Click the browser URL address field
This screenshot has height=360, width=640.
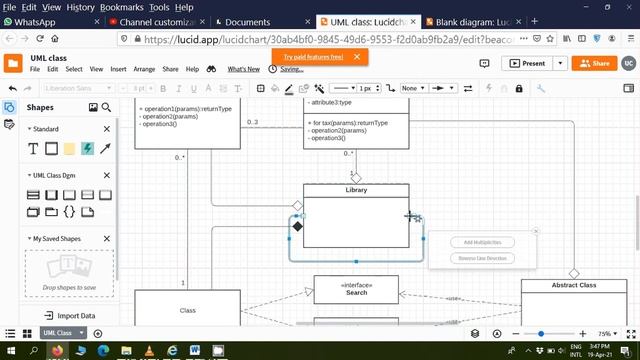[x=329, y=39]
